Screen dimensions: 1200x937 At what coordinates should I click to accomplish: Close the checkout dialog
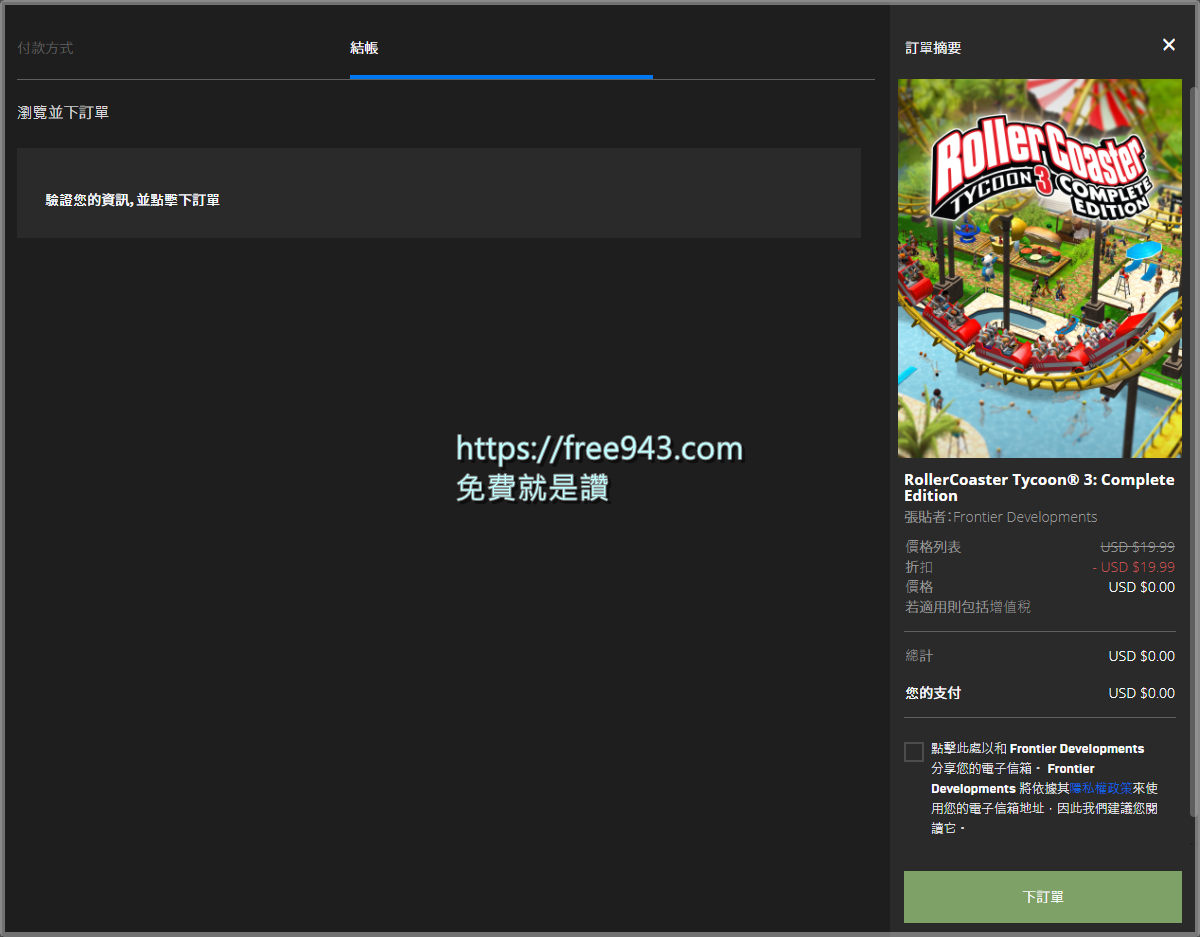[1168, 44]
